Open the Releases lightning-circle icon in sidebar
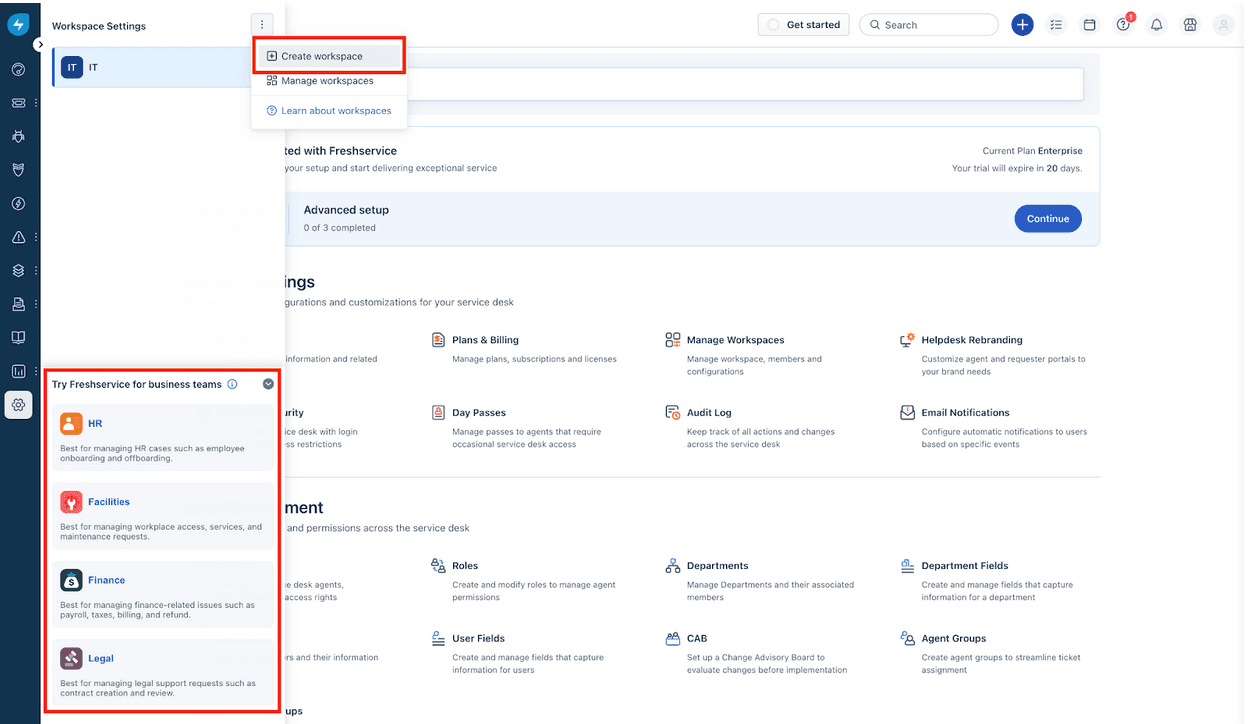 pos(18,203)
